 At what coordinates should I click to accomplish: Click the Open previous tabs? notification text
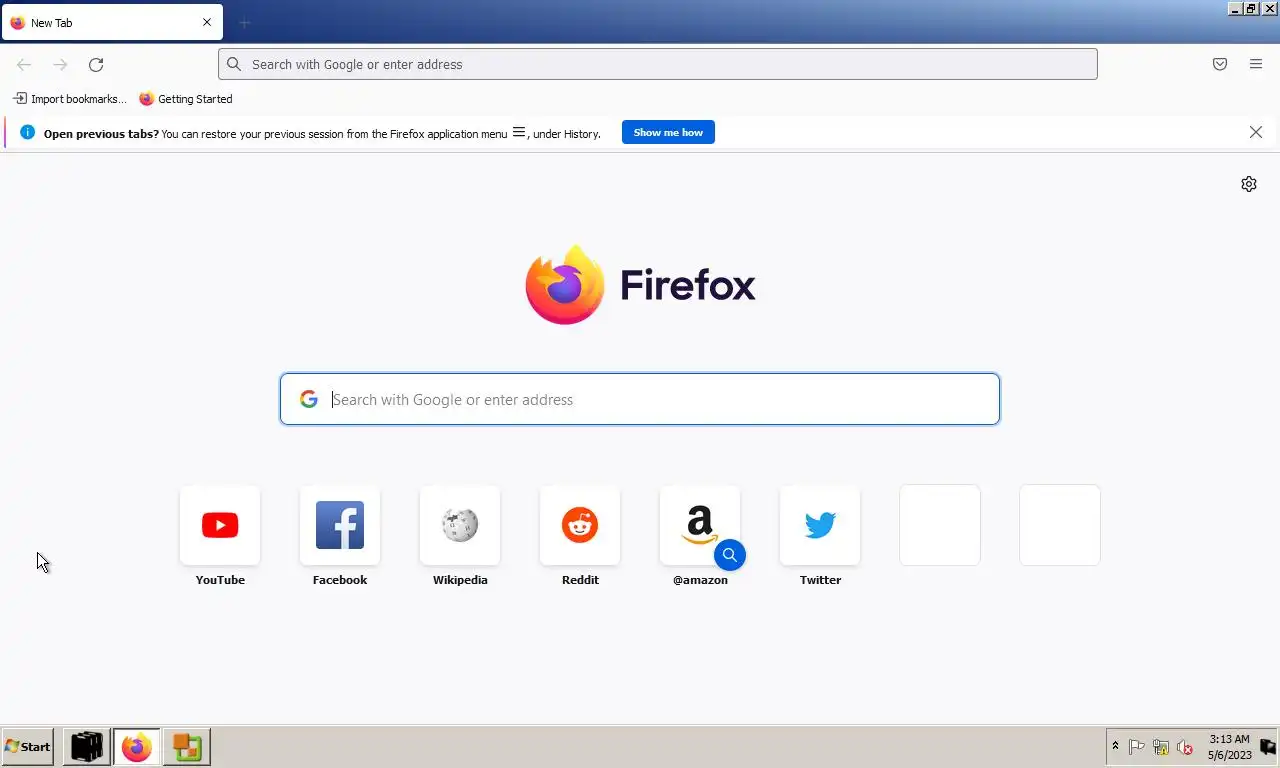pos(101,133)
